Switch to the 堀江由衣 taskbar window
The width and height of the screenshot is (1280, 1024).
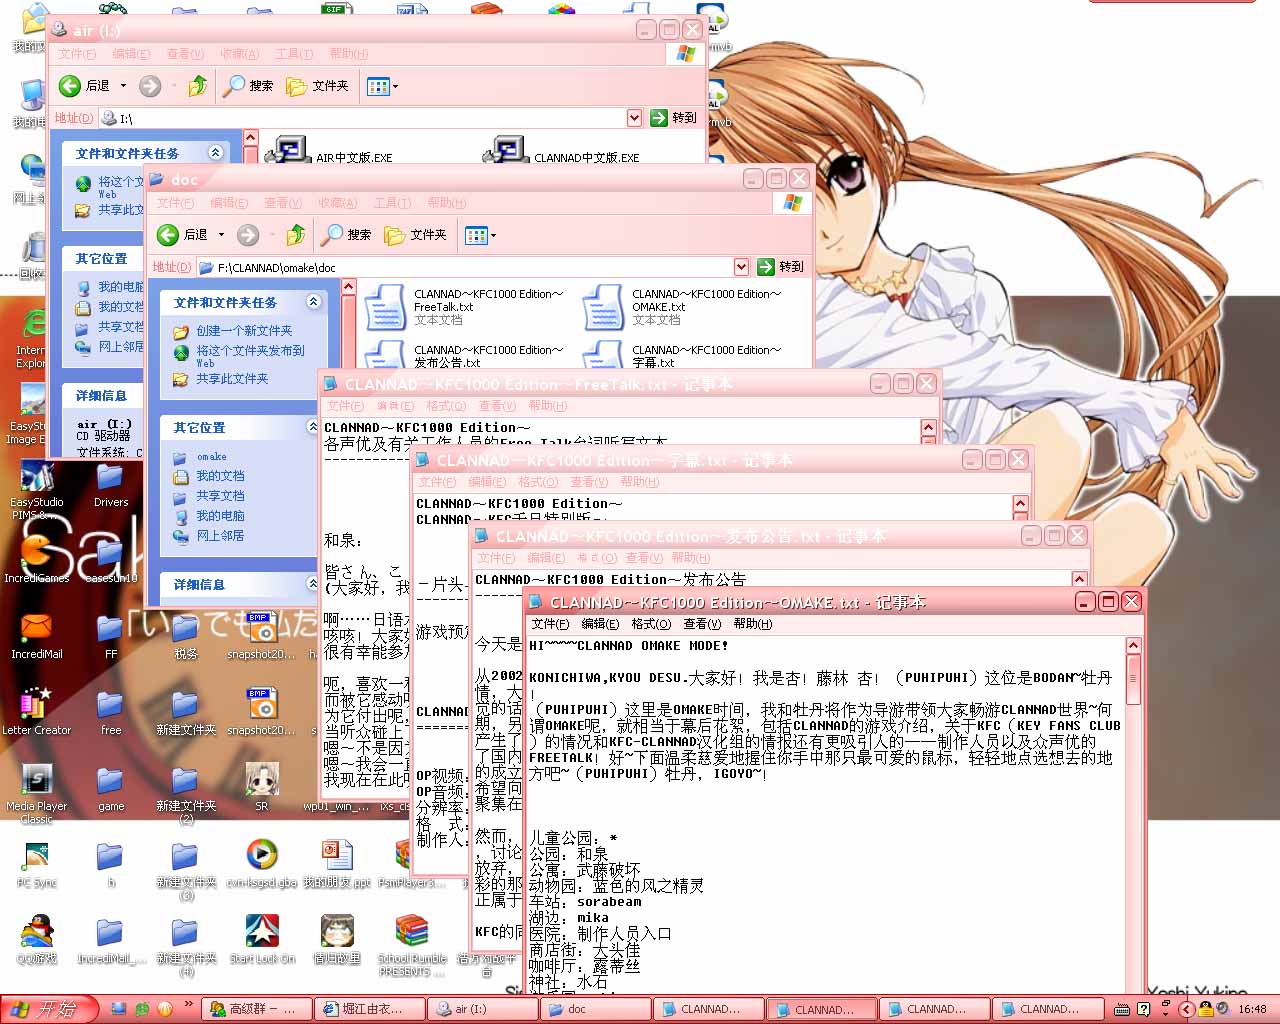[369, 1009]
